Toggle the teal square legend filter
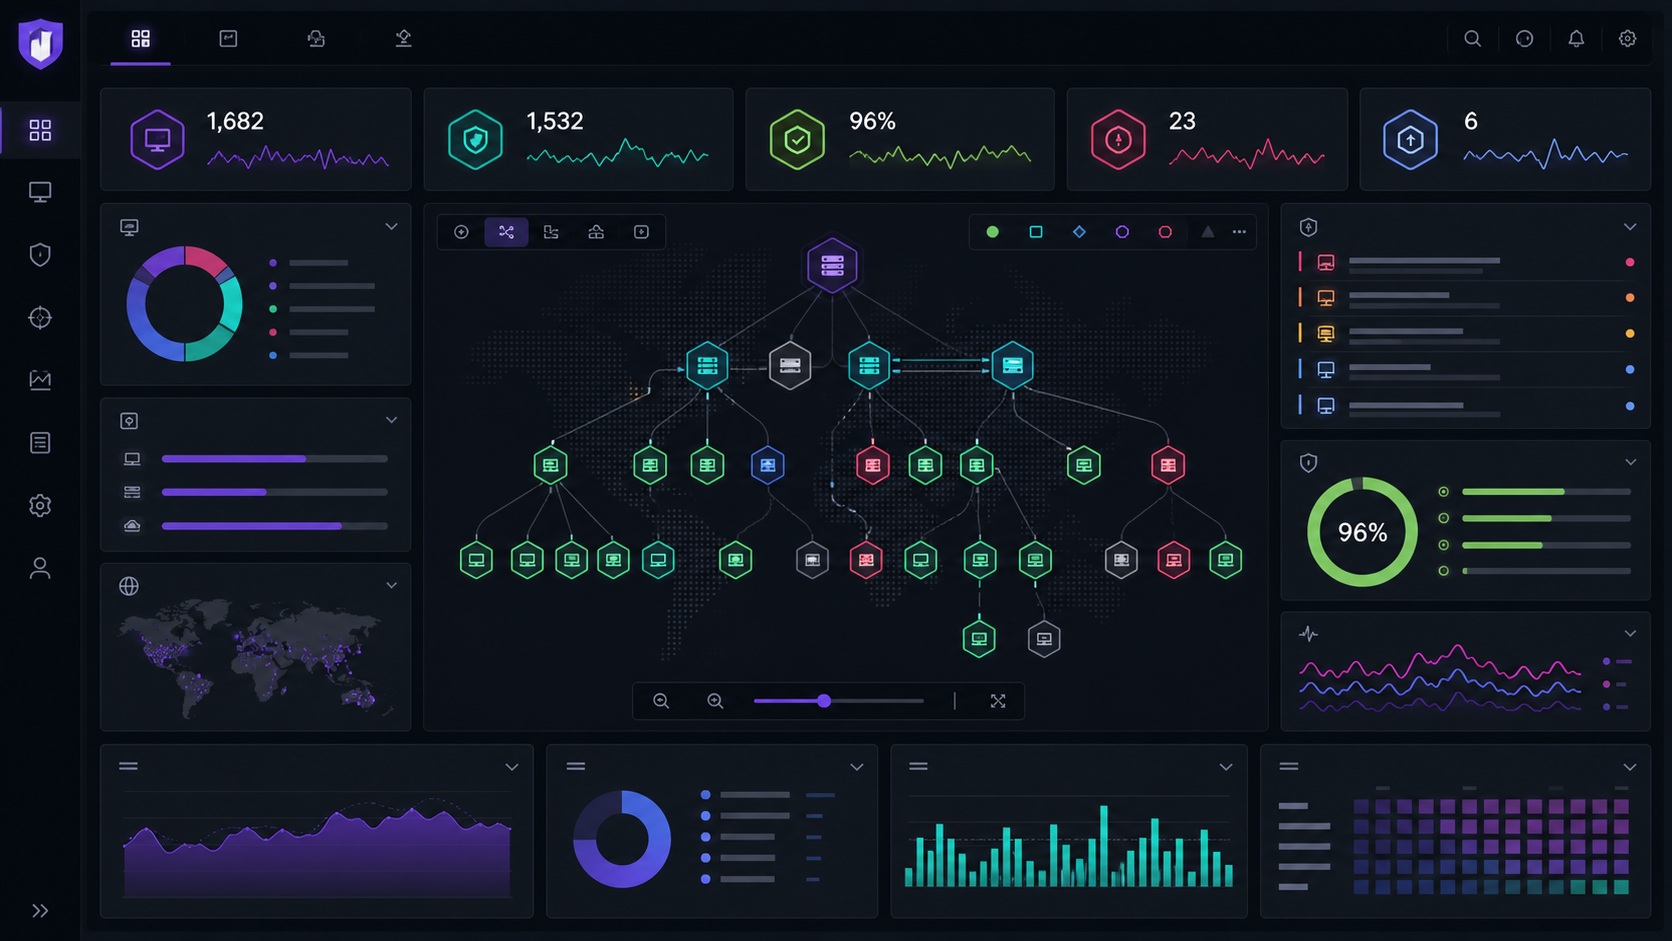Image resolution: width=1672 pixels, height=941 pixels. coord(1036,232)
